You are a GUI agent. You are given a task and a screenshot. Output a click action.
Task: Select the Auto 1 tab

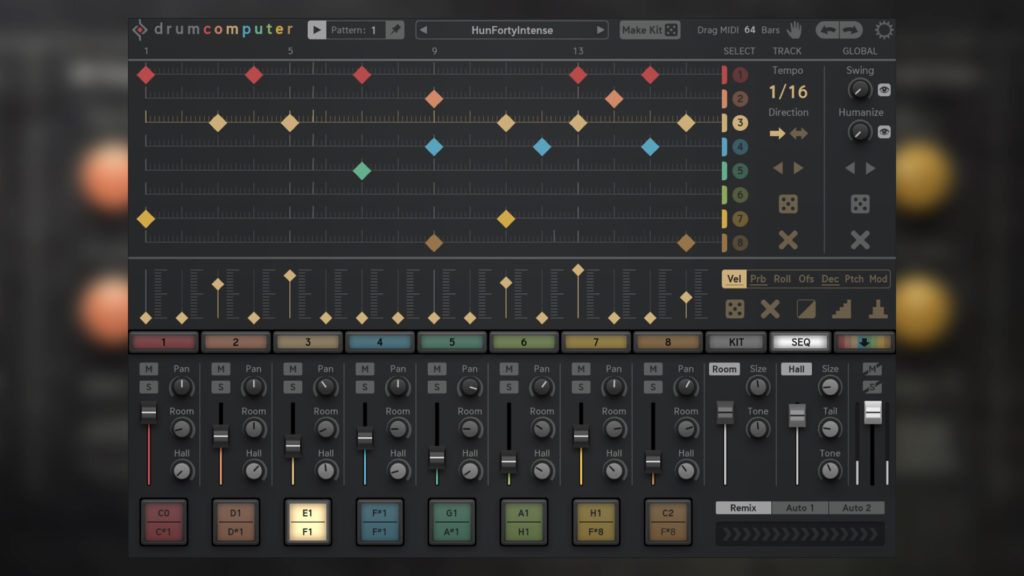pyautogui.click(x=799, y=507)
